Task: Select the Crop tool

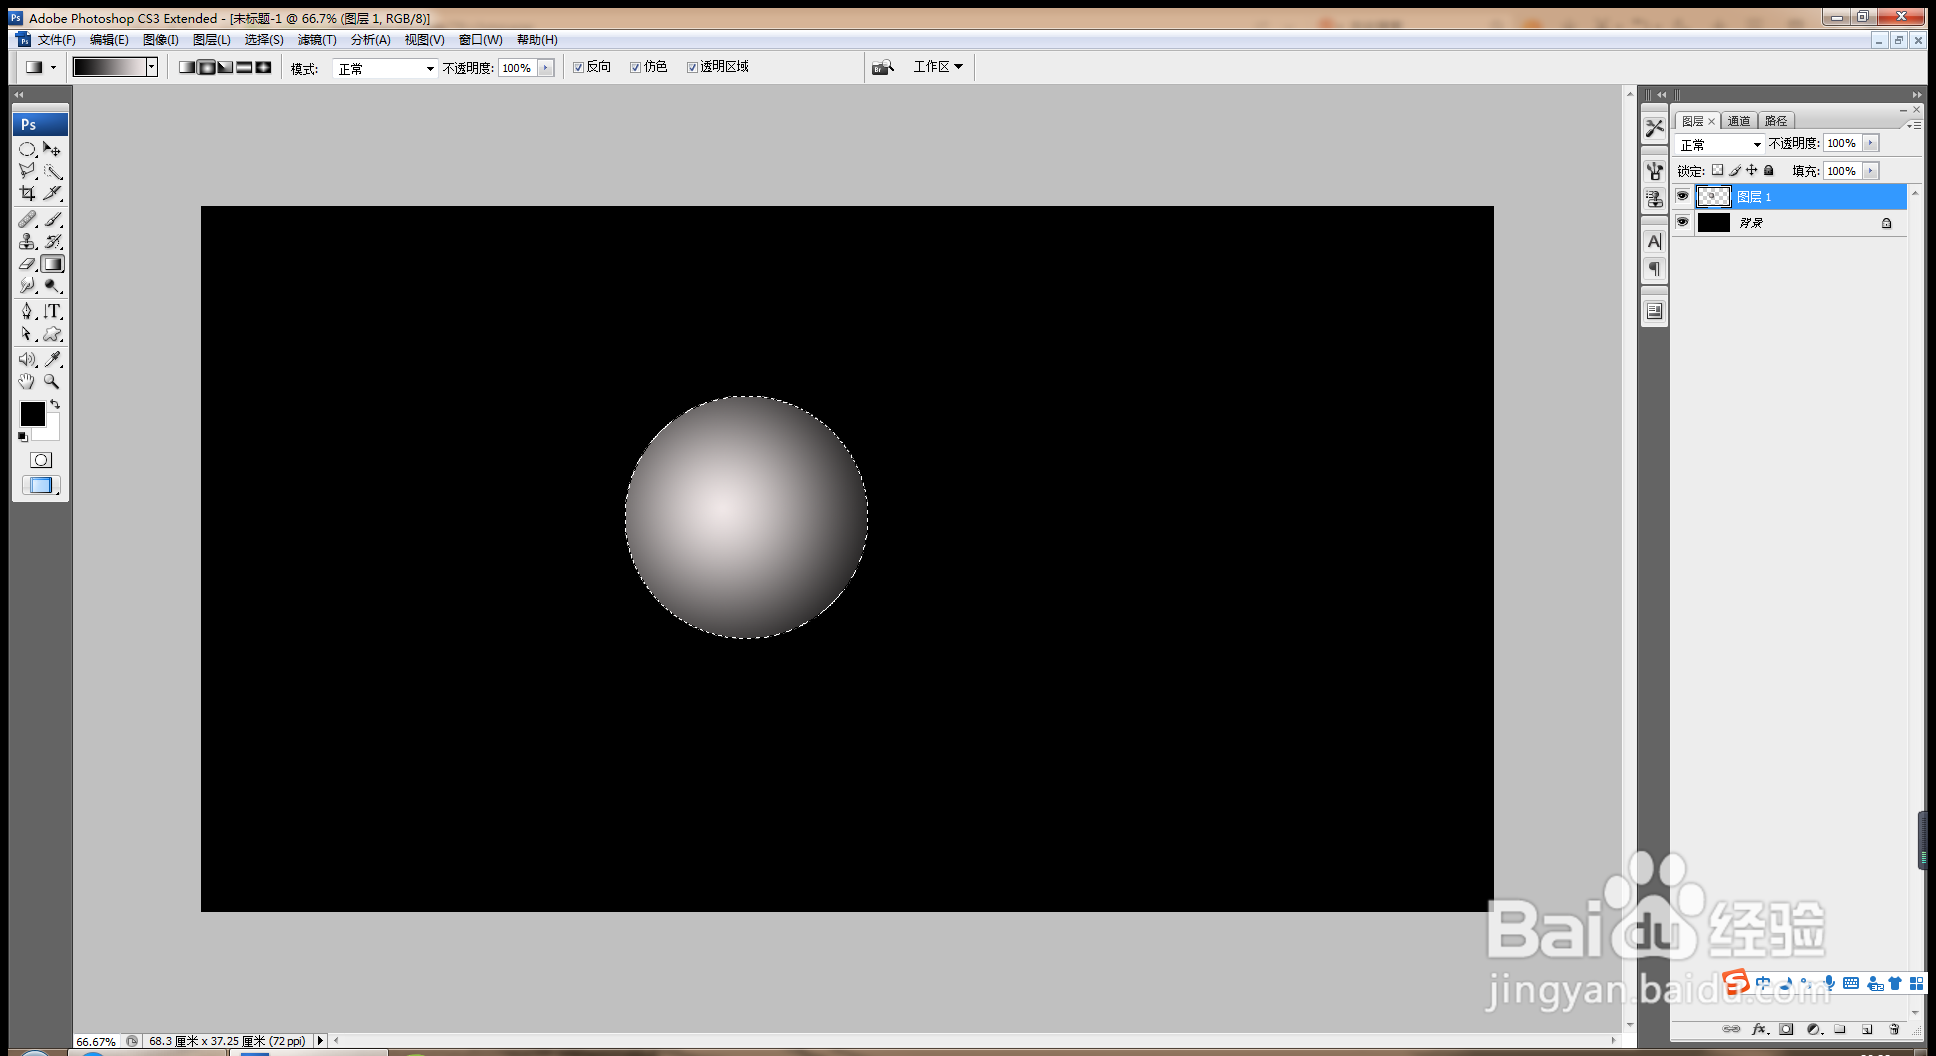Action: pos(27,193)
